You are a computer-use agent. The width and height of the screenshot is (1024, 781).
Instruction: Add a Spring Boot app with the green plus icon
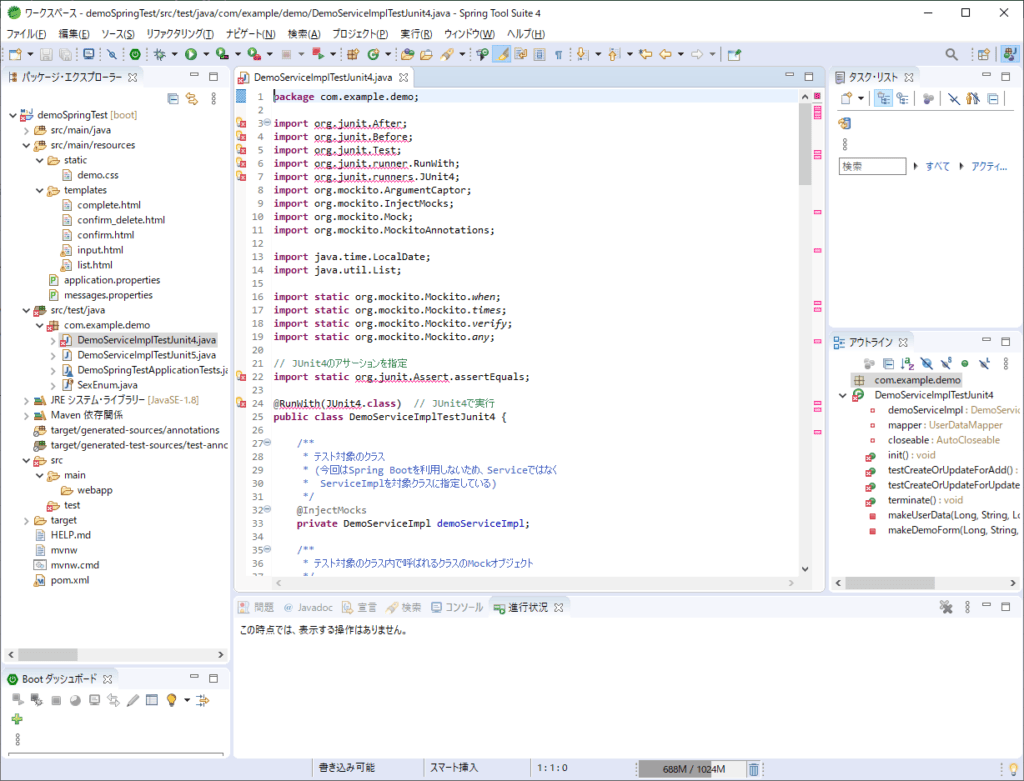[17, 719]
